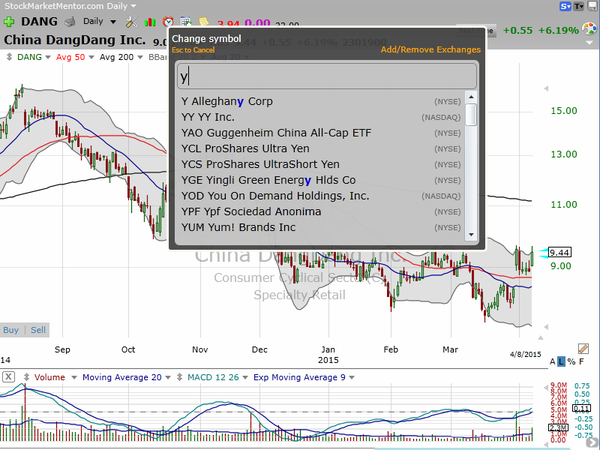600x450 pixels.
Task: Click the symbol search input field
Action: pyautogui.click(x=327, y=76)
